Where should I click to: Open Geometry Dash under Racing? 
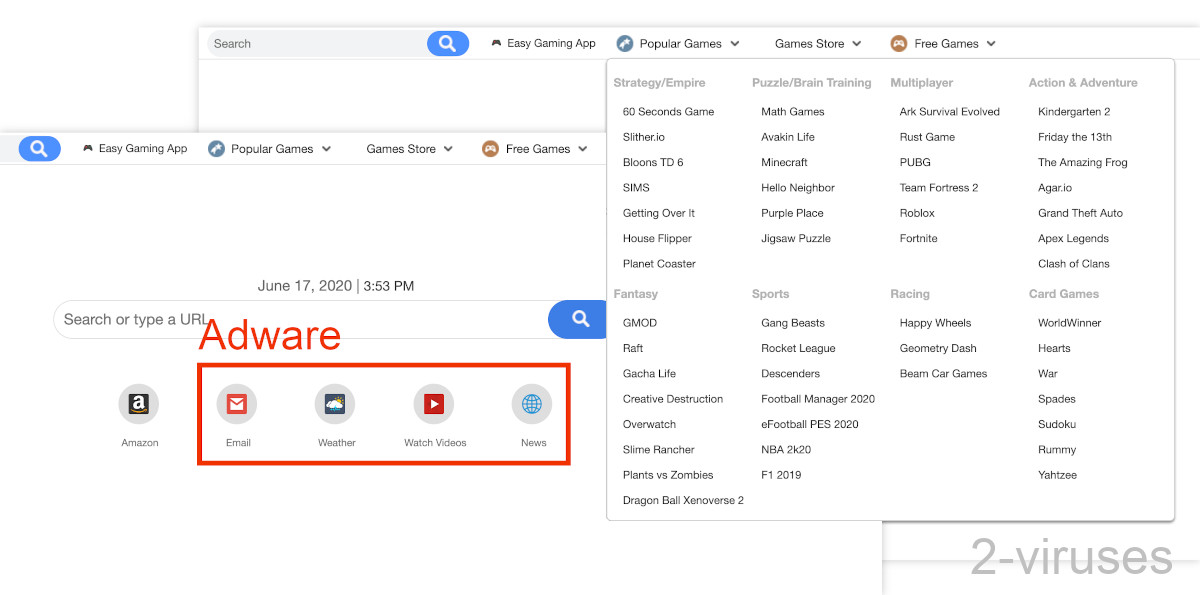[938, 348]
